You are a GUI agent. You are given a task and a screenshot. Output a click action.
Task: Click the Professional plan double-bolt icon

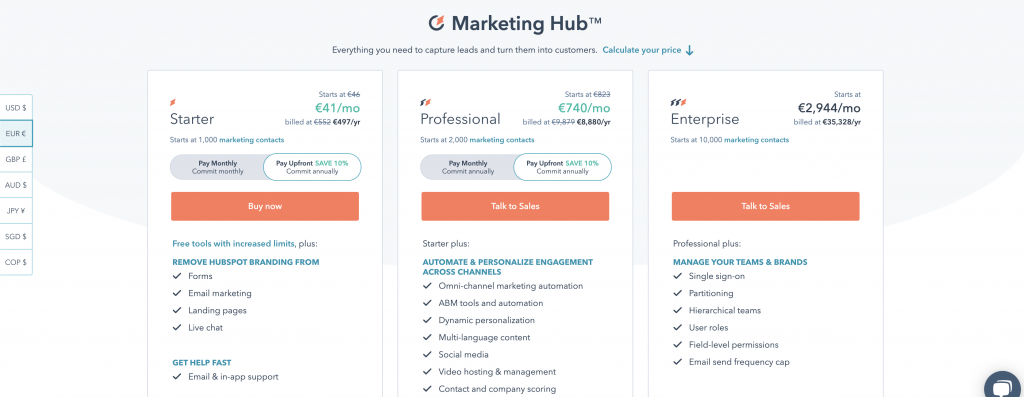425,103
